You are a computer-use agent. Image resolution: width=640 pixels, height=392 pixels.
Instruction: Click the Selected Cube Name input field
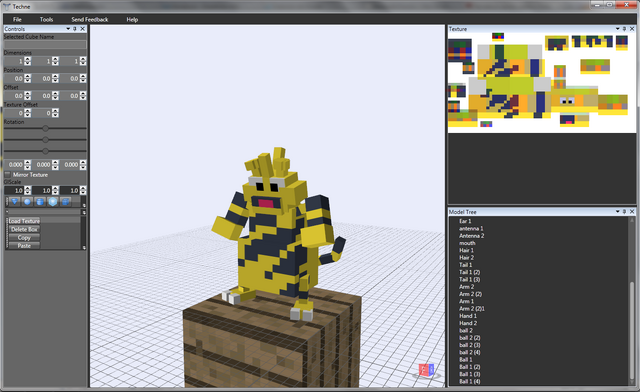point(45,44)
